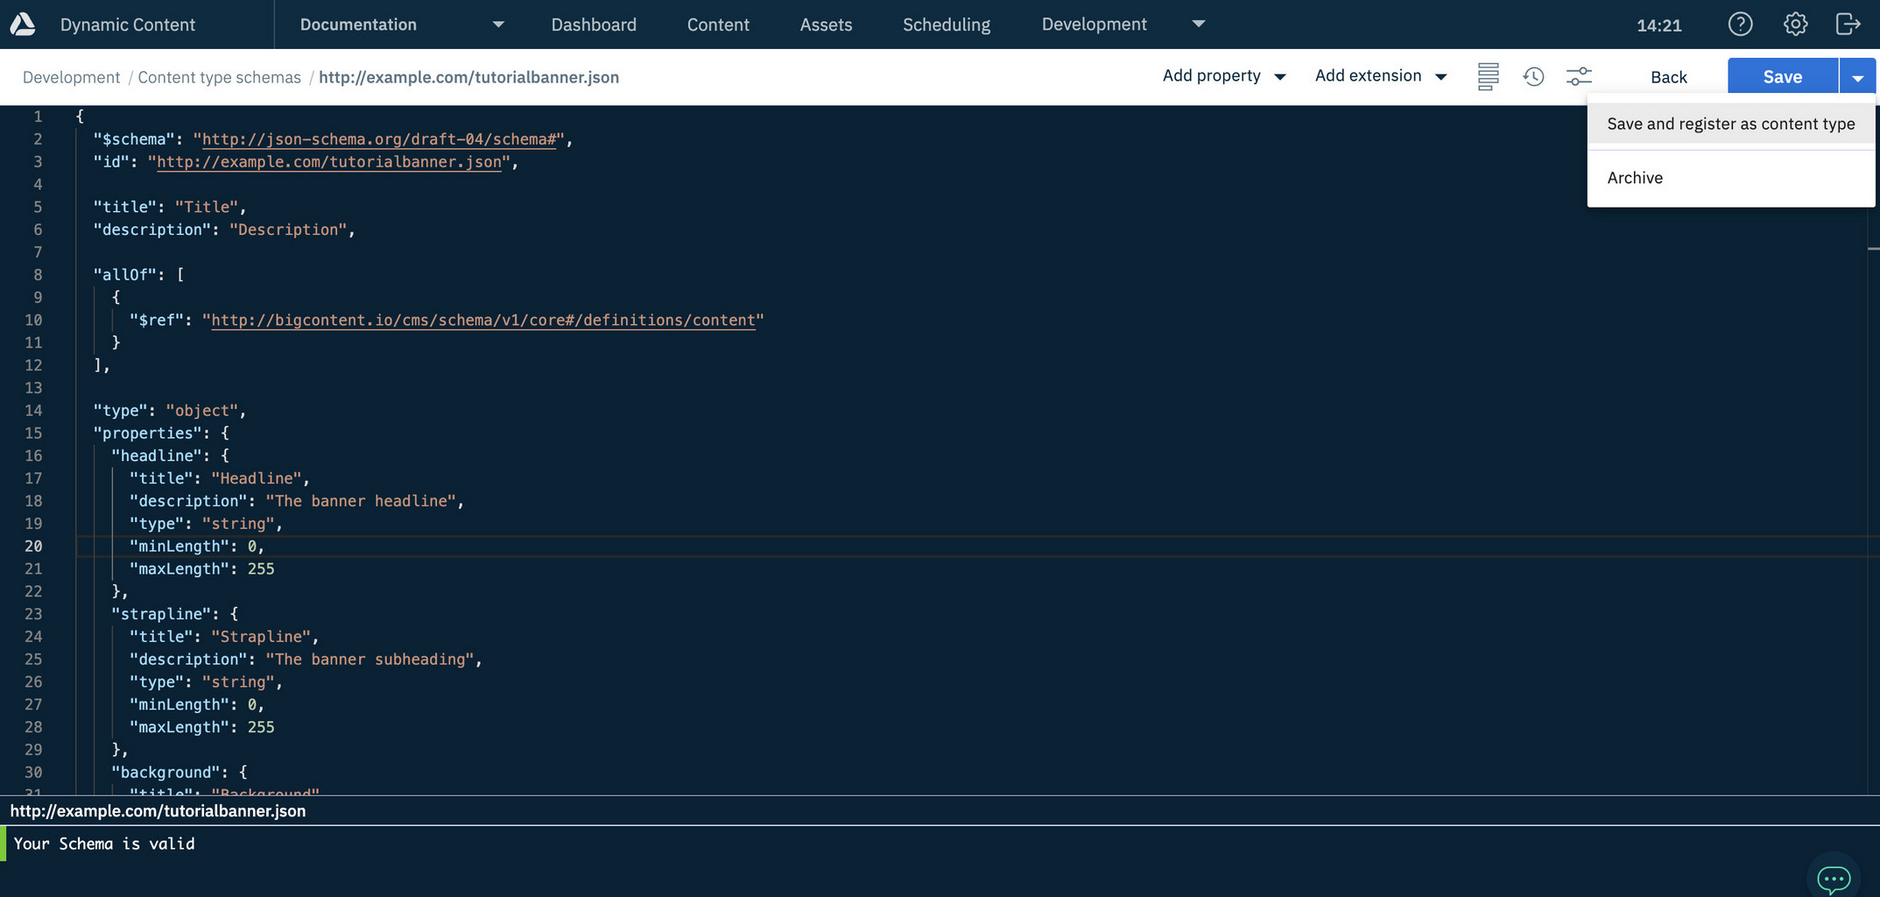
Task: Click the minLength value on line 20
Action: pyautogui.click(x=252, y=546)
